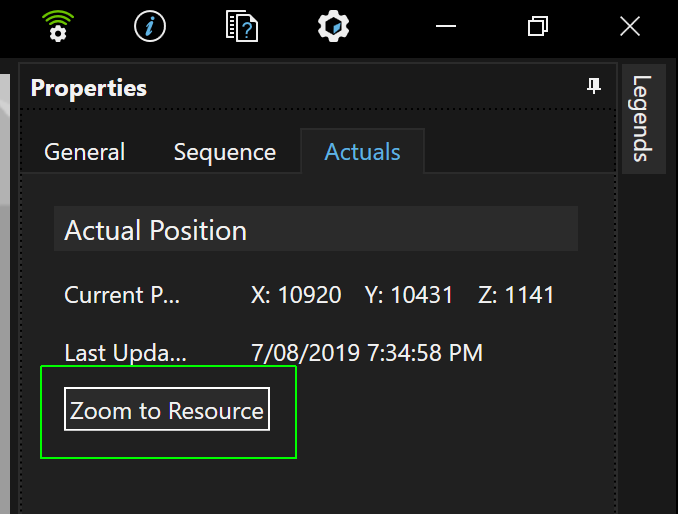Screen dimensions: 678x514
Task: Click the last updated timestamp value
Action: coord(367,353)
